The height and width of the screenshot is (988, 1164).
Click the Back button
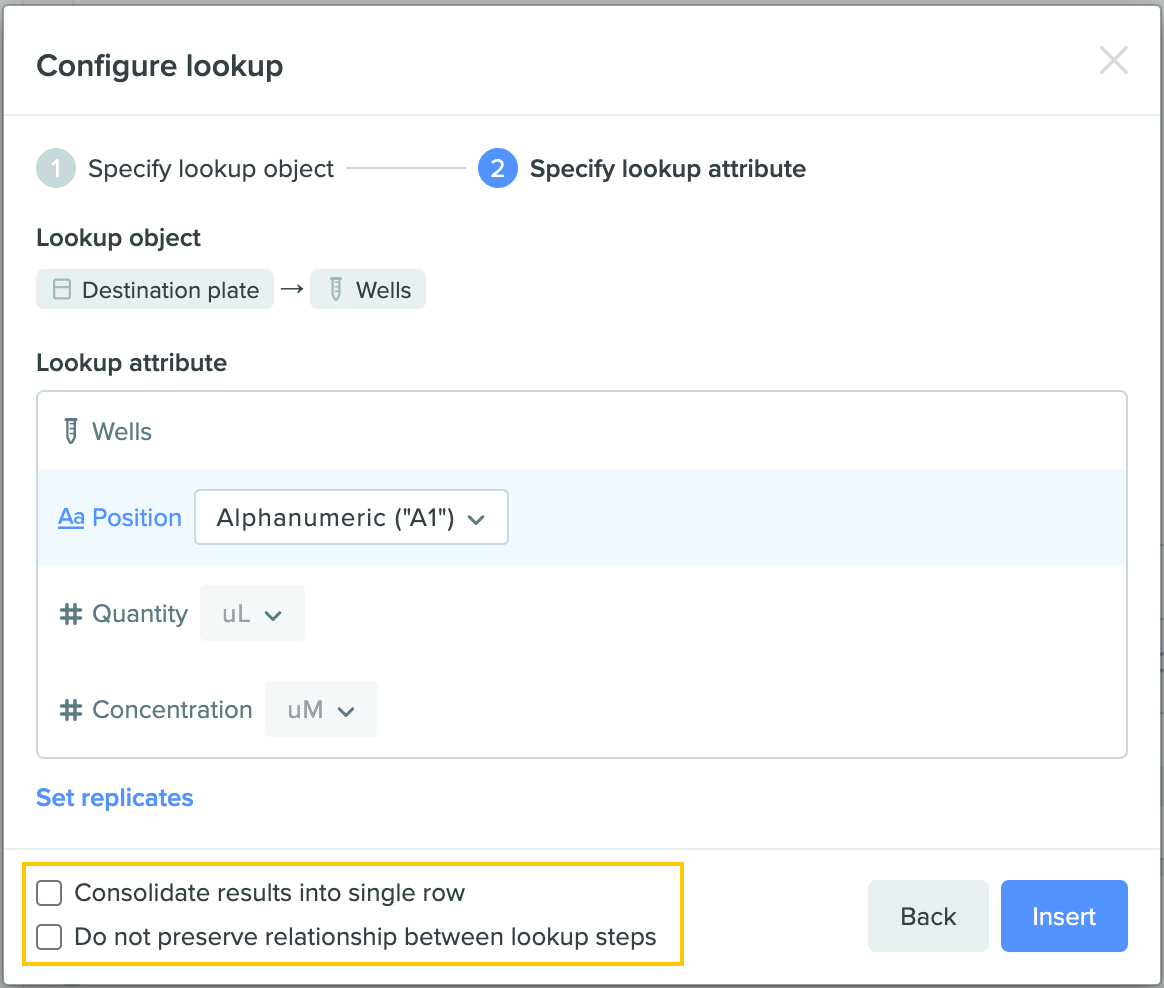(927, 916)
